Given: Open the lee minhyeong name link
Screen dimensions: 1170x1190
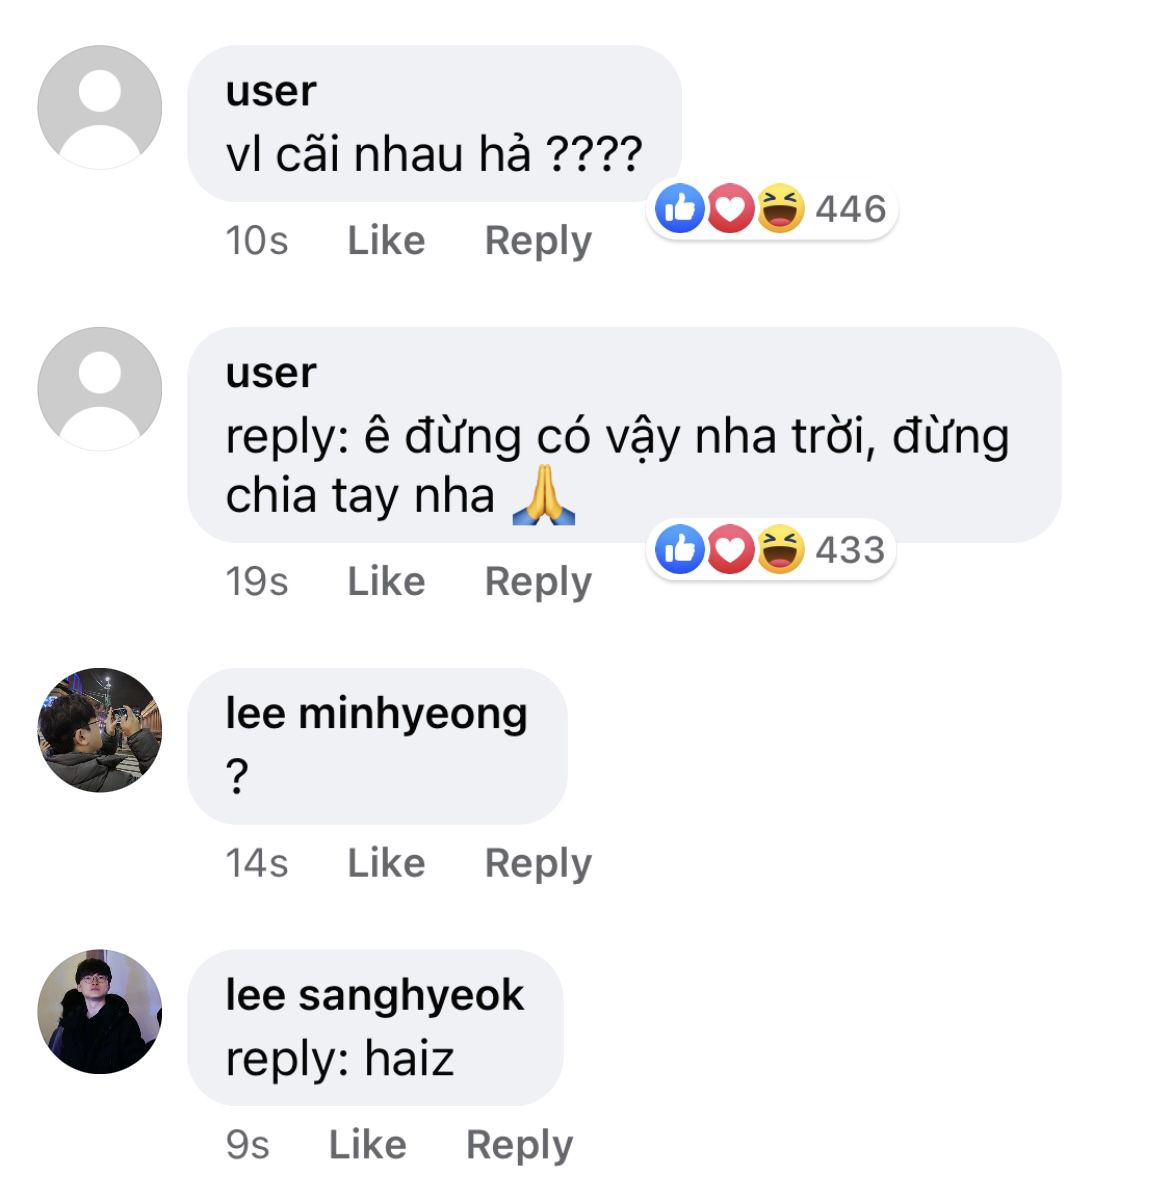Looking at the screenshot, I should coord(376,714).
